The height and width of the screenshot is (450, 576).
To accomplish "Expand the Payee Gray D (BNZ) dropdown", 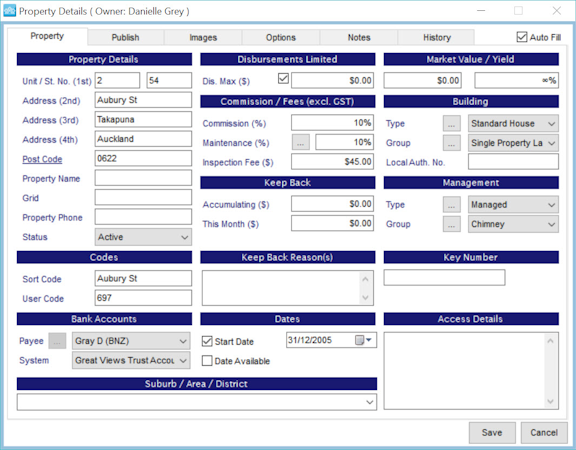I will click(131, 341).
